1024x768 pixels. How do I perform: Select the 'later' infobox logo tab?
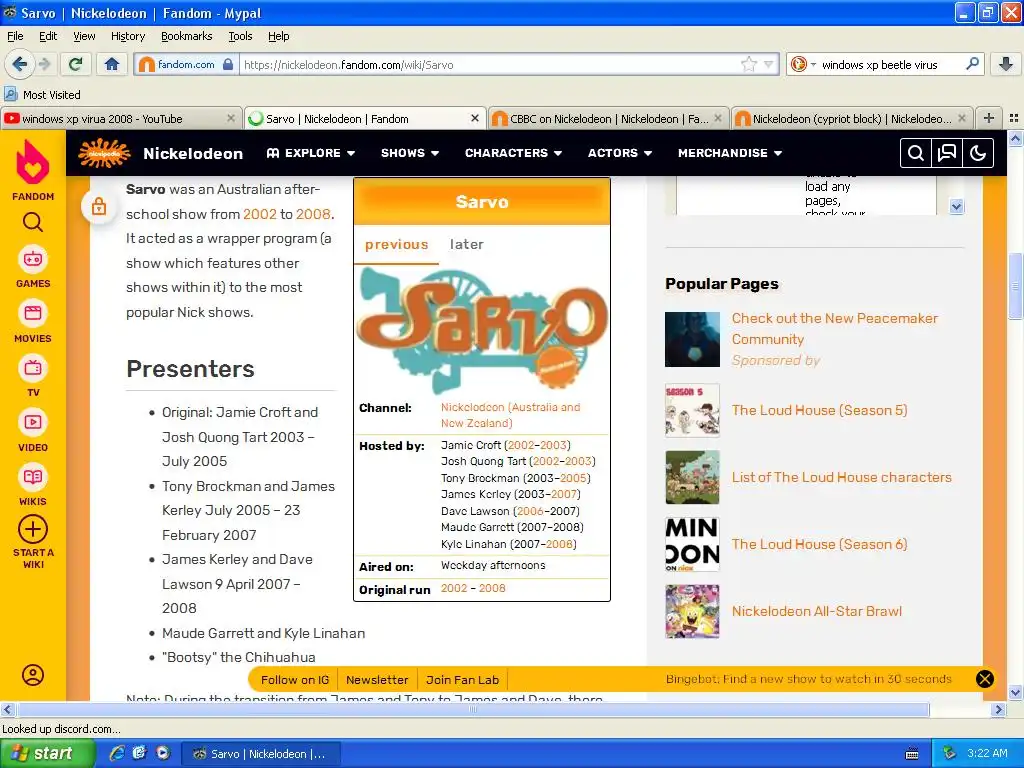pyautogui.click(x=466, y=244)
